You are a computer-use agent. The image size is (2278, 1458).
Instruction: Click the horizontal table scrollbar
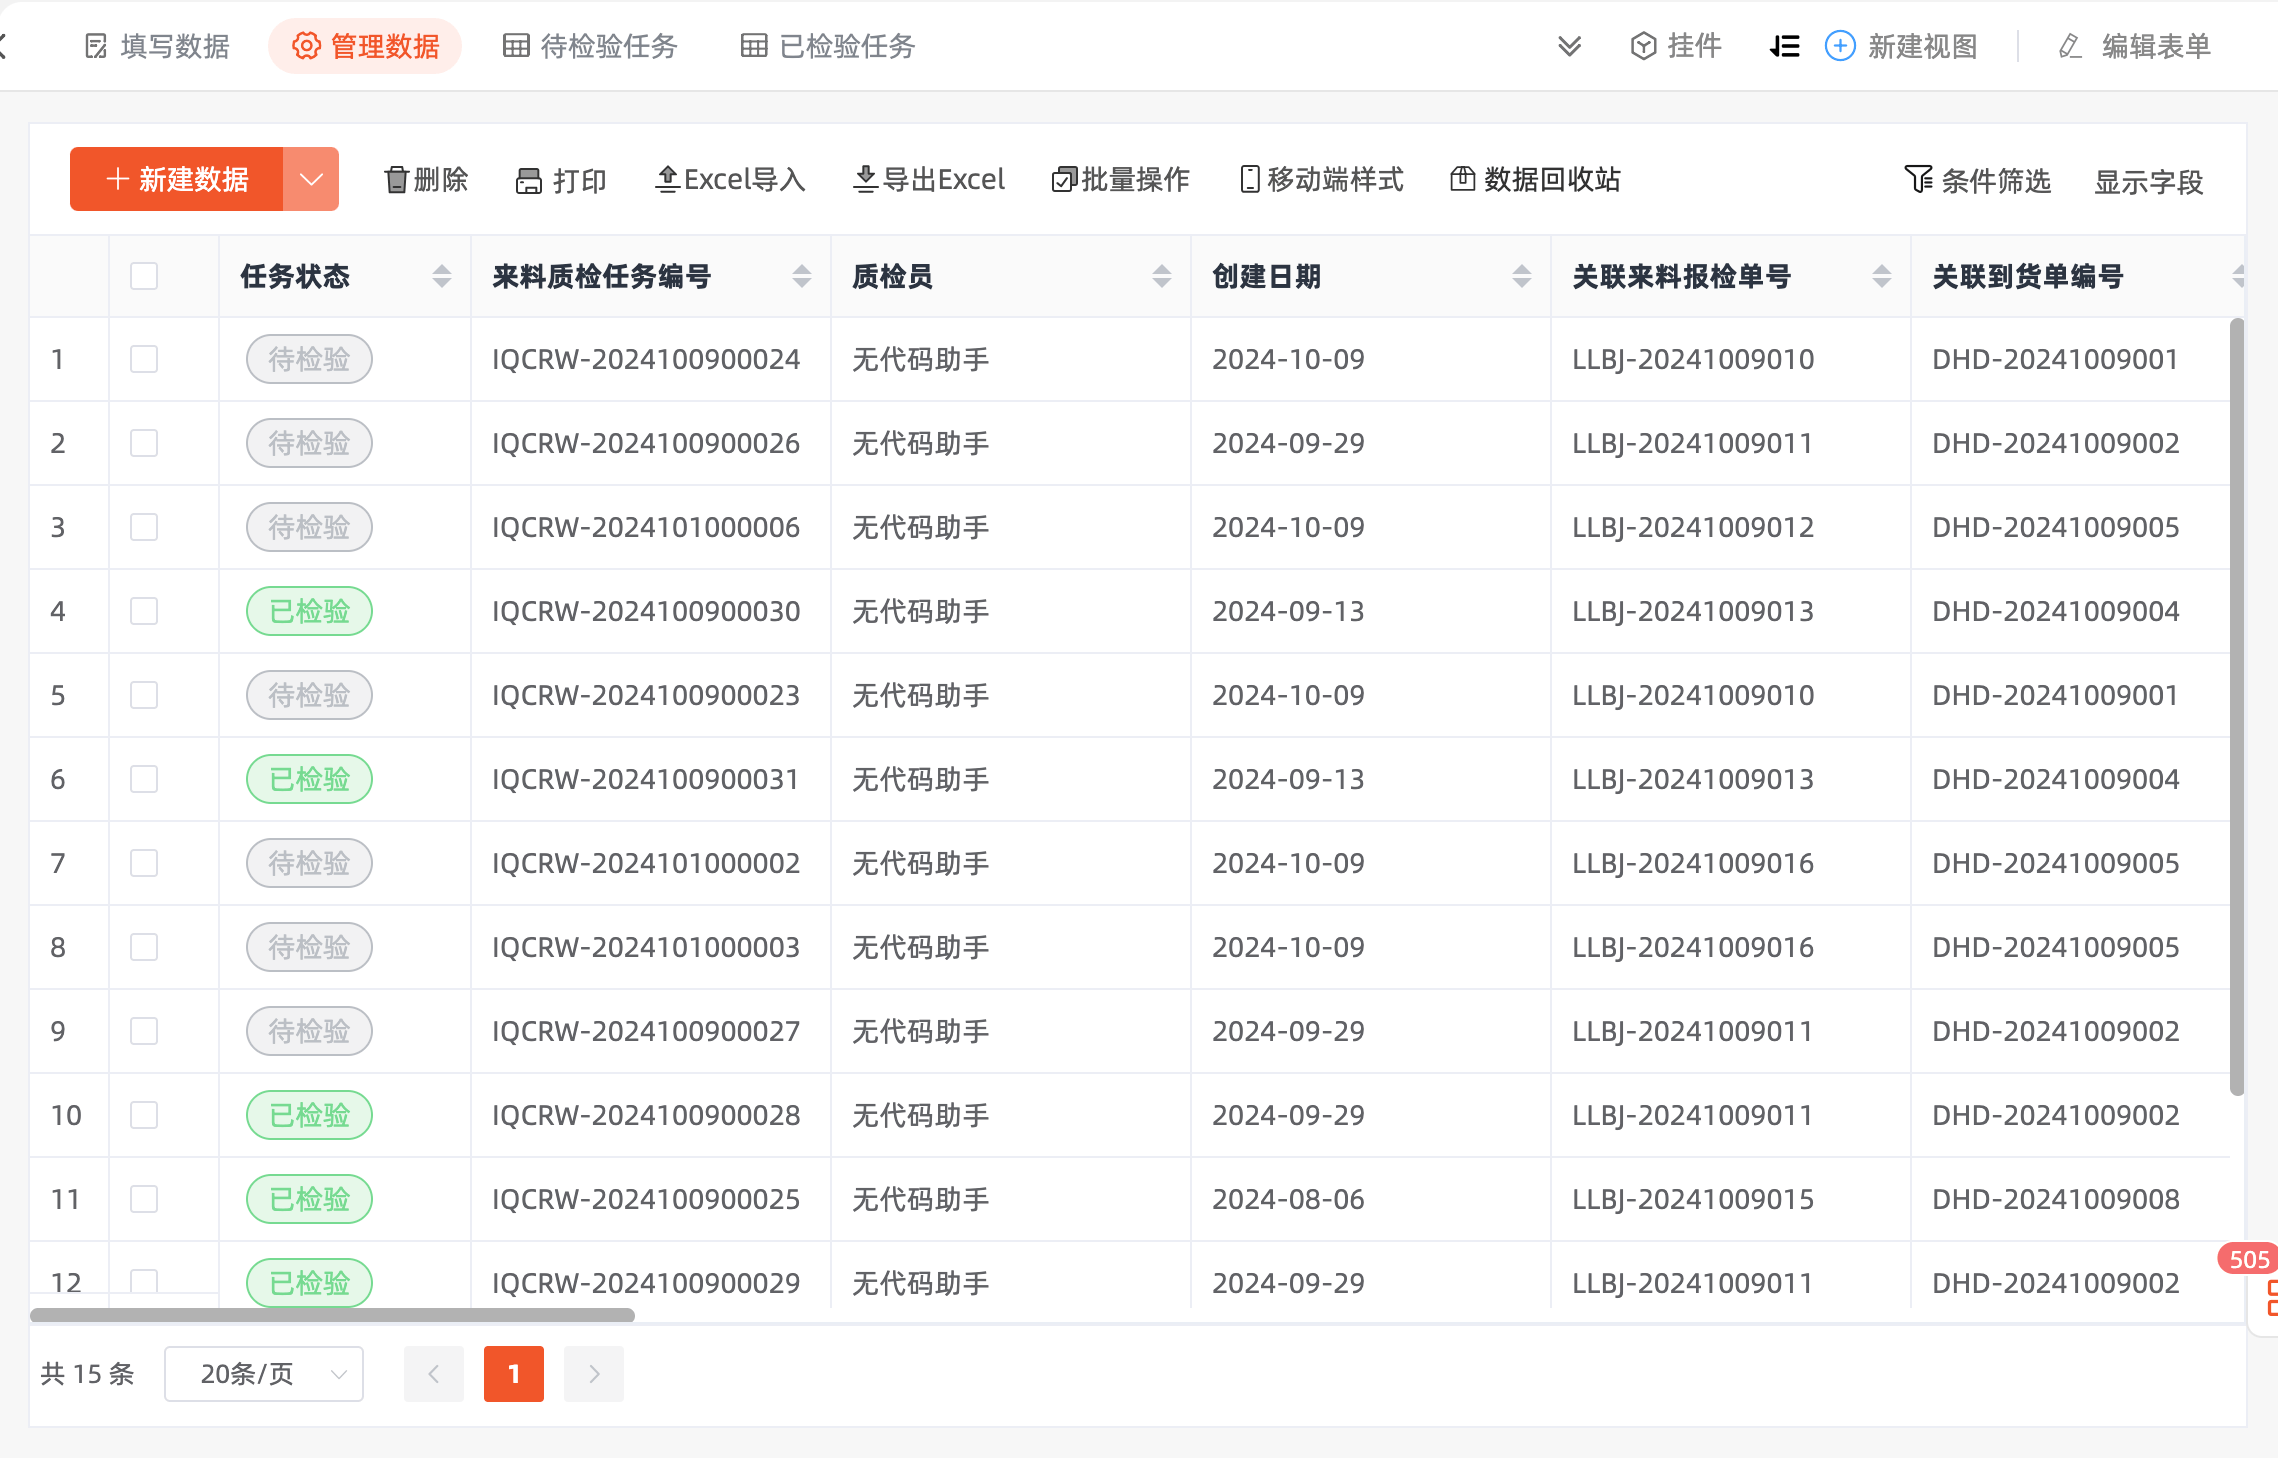(x=332, y=1315)
